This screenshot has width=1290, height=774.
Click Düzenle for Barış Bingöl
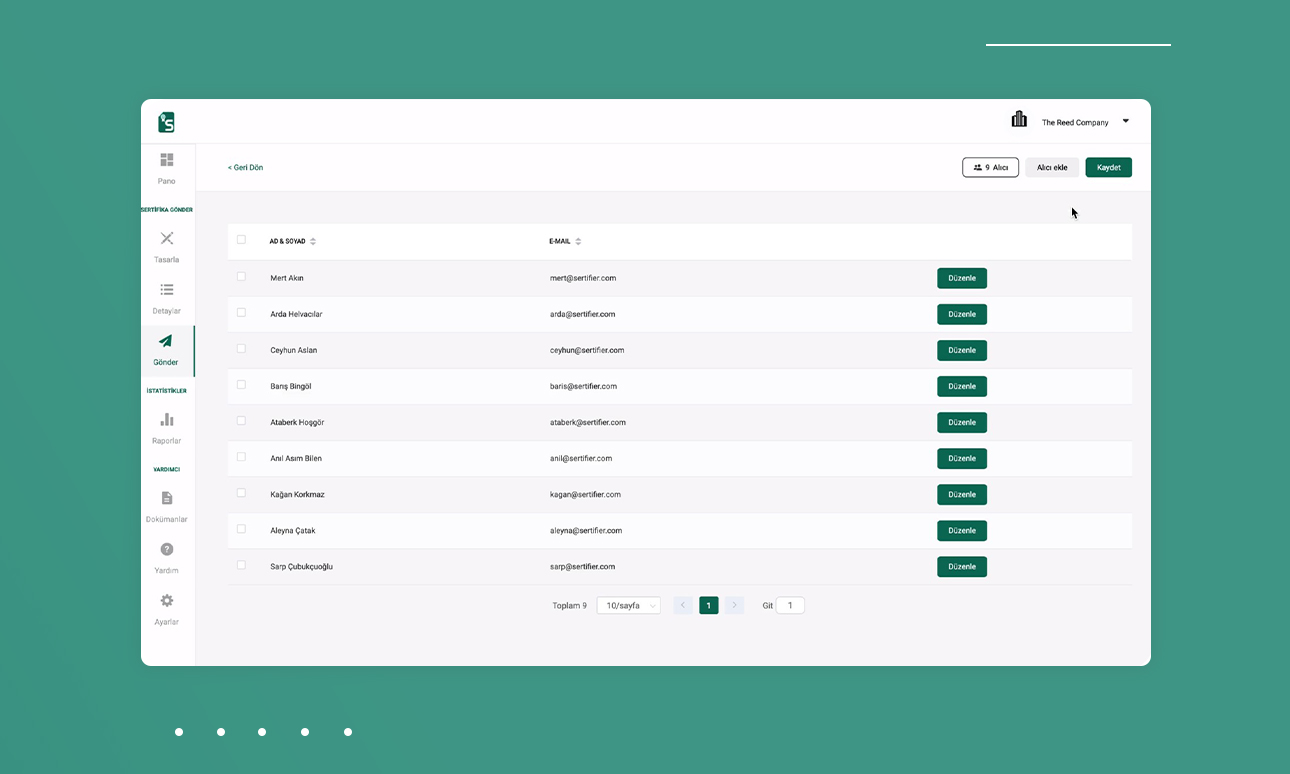(962, 386)
